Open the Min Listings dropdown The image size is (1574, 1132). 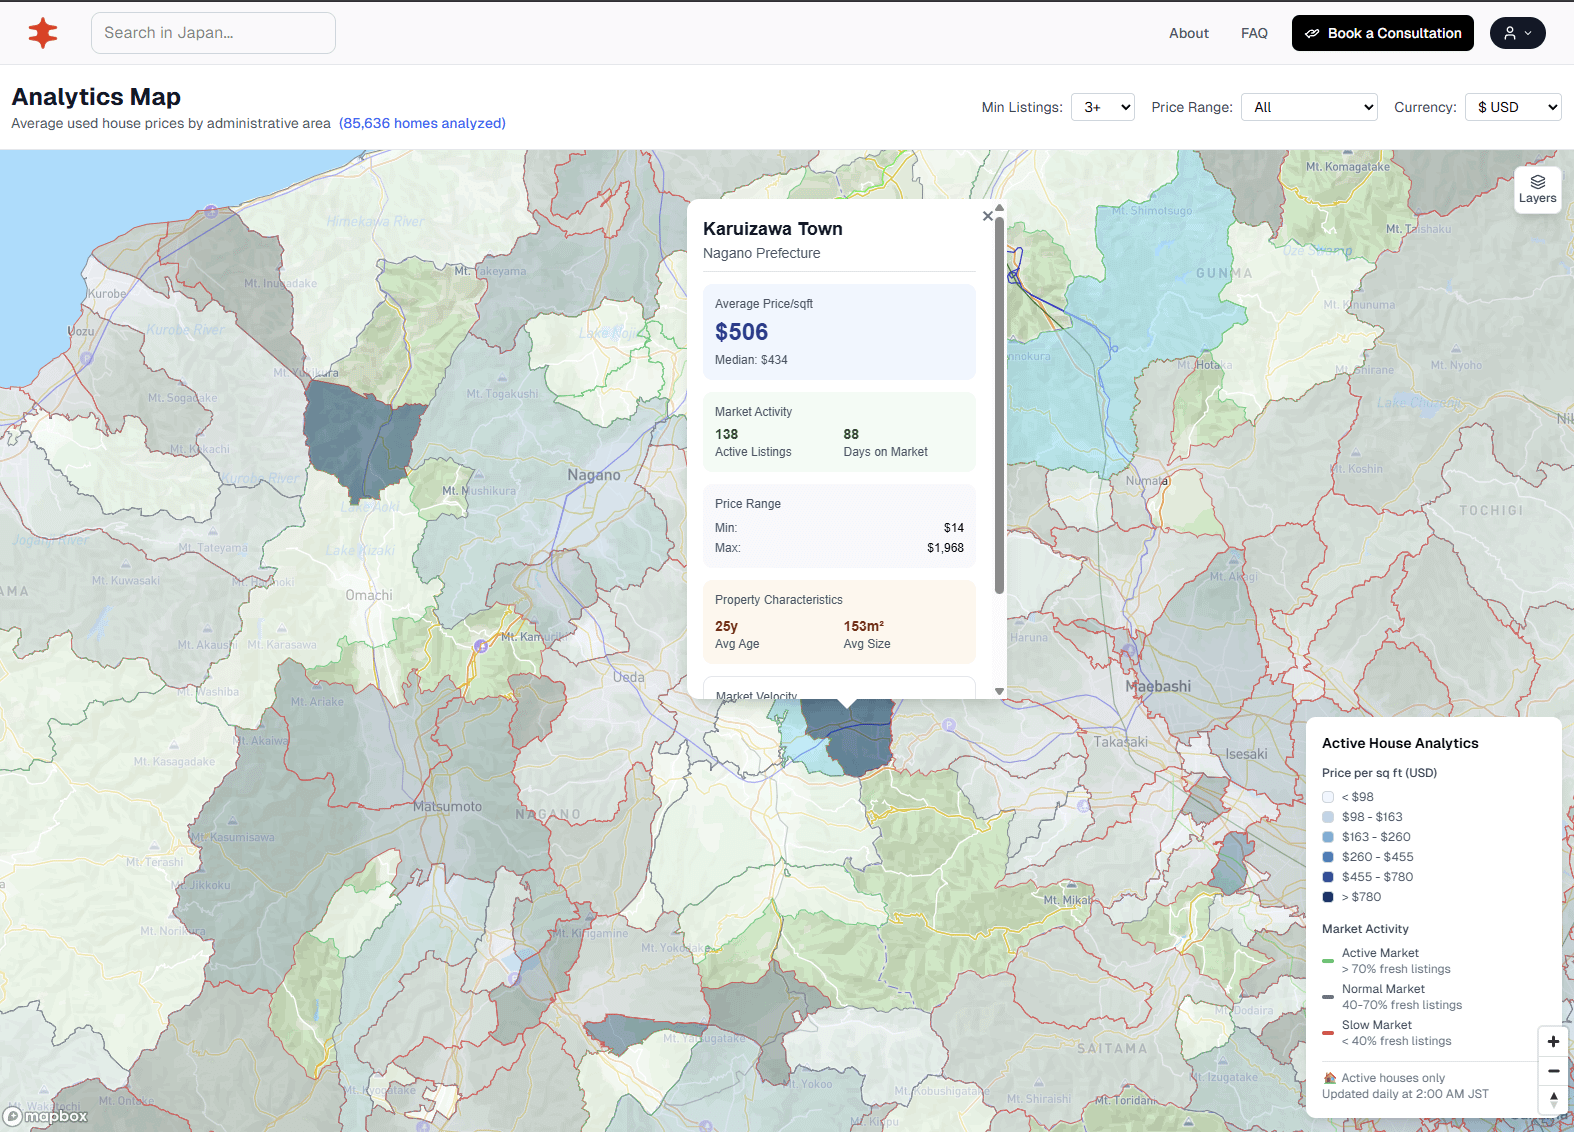[x=1102, y=107]
